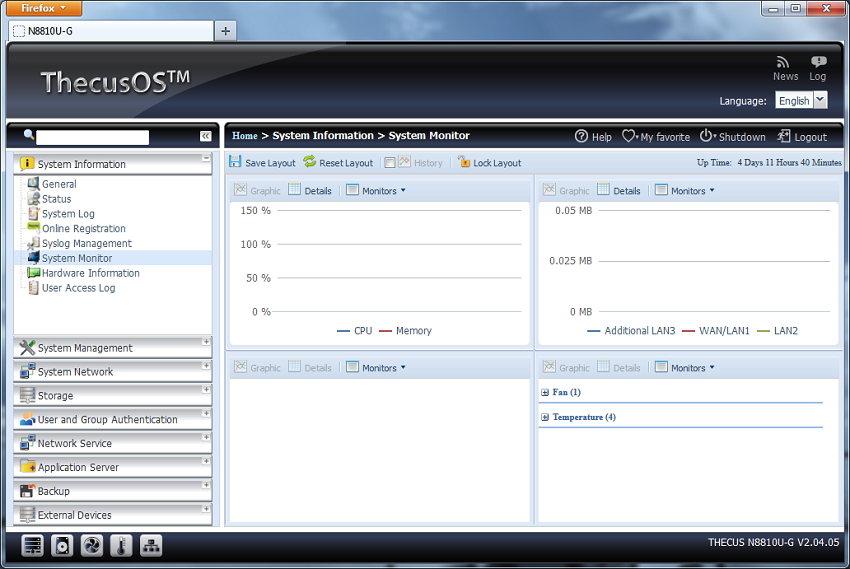This screenshot has width=850, height=569.
Task: Open System Log in the sidebar
Action: pyautogui.click(x=68, y=214)
